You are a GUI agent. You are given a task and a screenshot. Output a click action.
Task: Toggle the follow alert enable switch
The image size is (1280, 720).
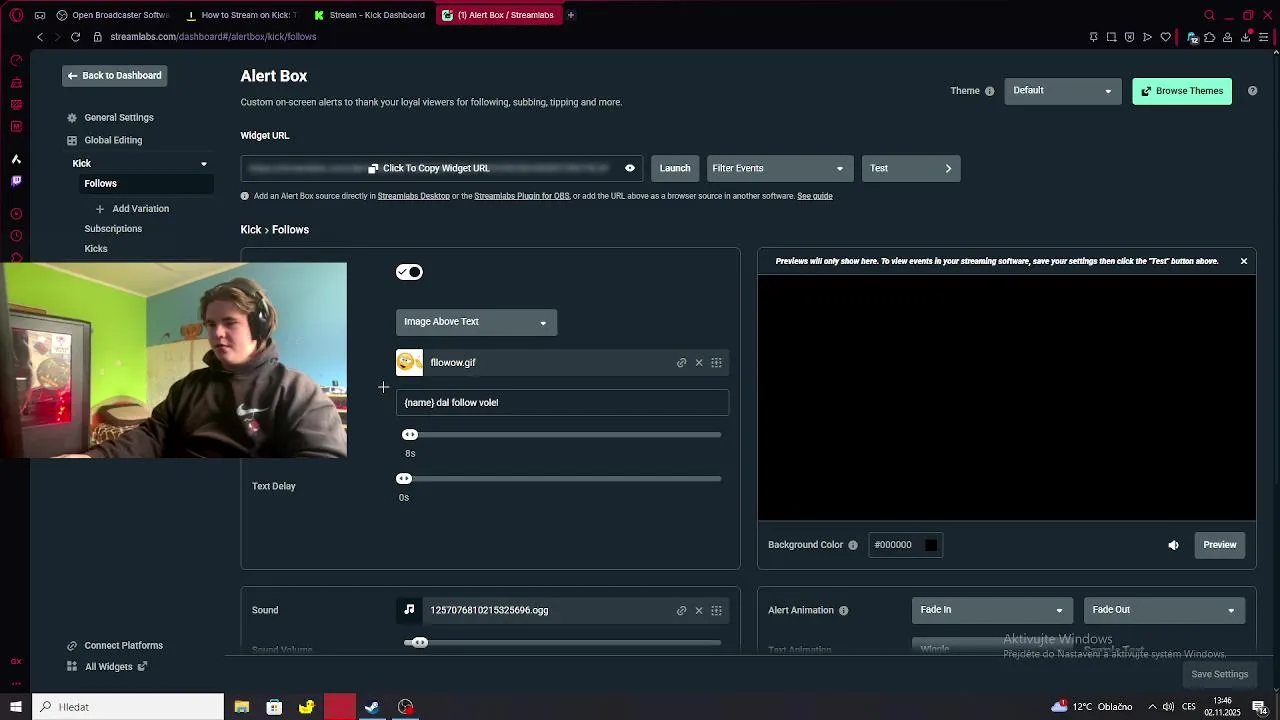[x=409, y=272]
